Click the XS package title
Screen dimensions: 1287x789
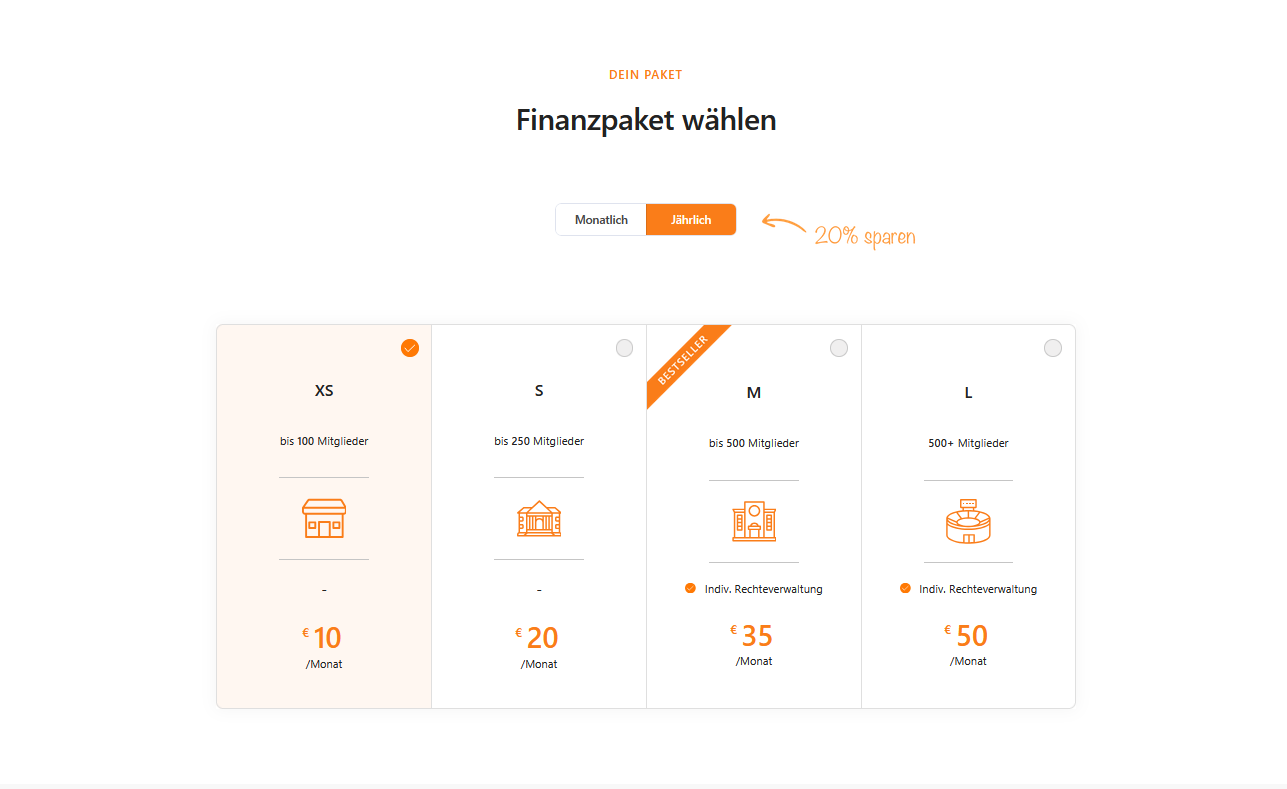pos(324,391)
